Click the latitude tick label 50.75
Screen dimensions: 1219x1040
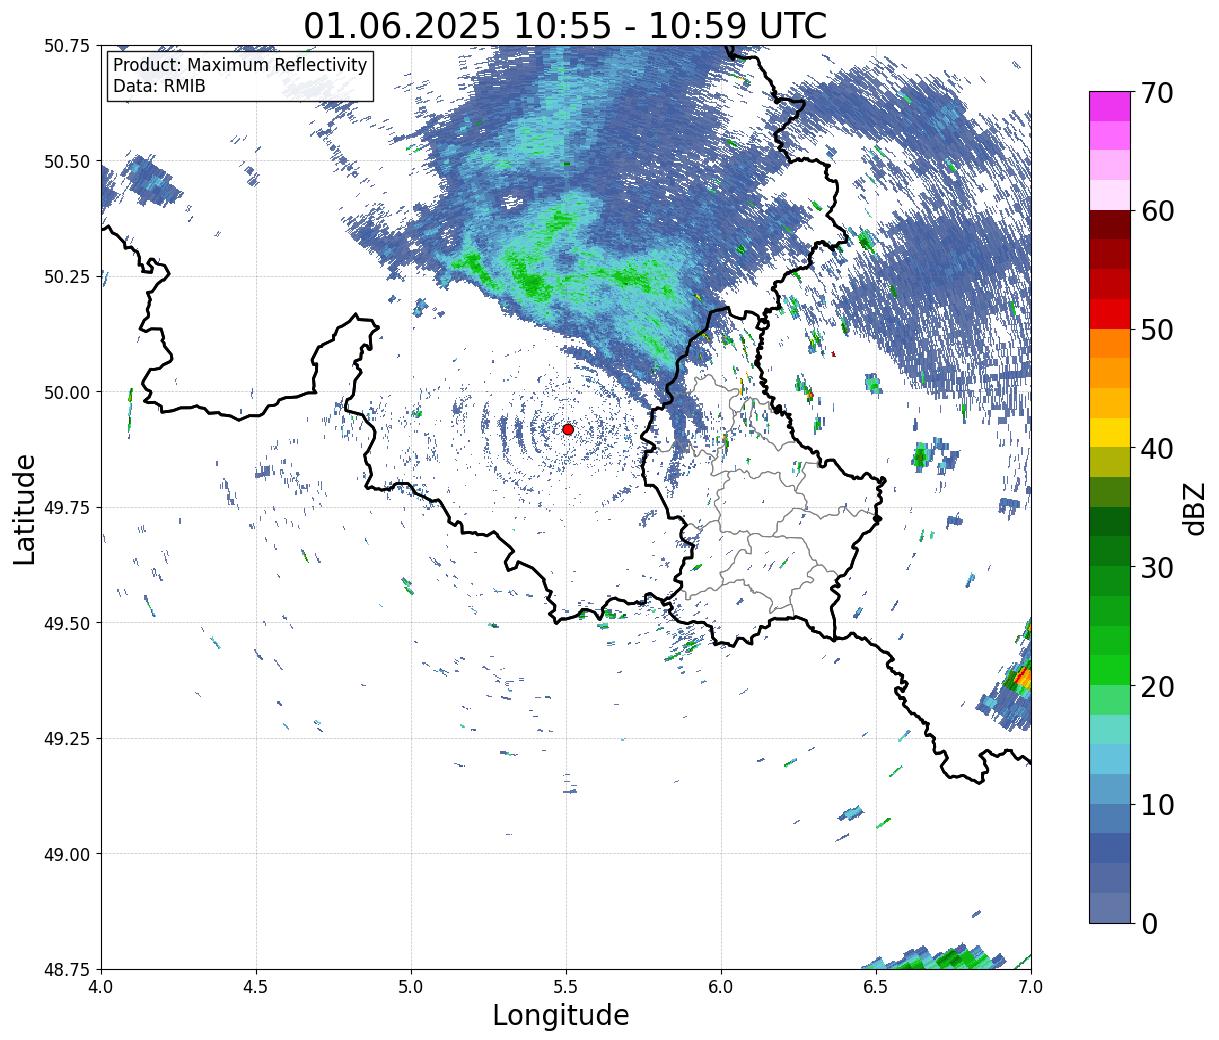pos(67,46)
